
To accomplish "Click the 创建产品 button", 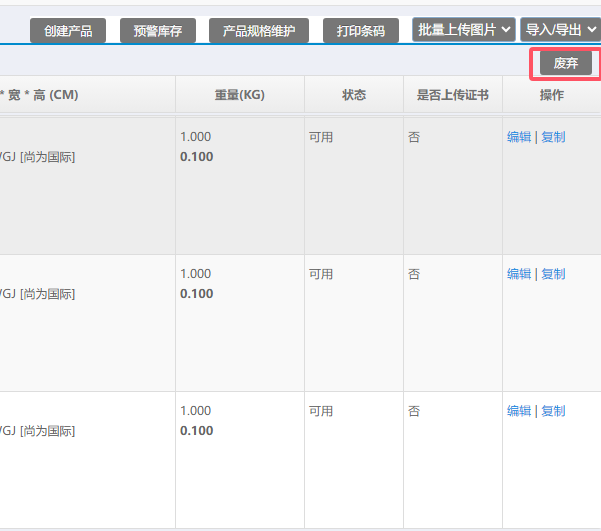I will point(68,31).
